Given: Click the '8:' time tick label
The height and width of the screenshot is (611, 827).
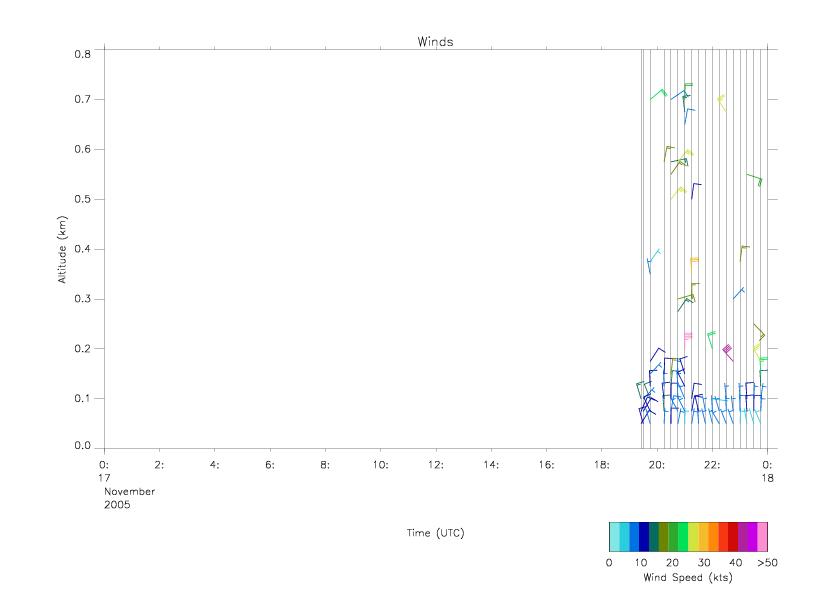Looking at the screenshot, I should point(325,465).
